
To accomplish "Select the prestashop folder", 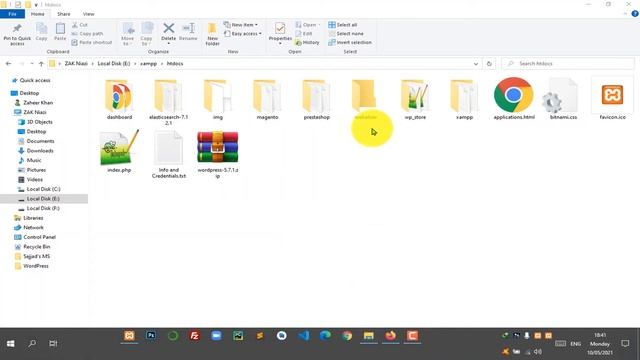I will [x=317, y=100].
